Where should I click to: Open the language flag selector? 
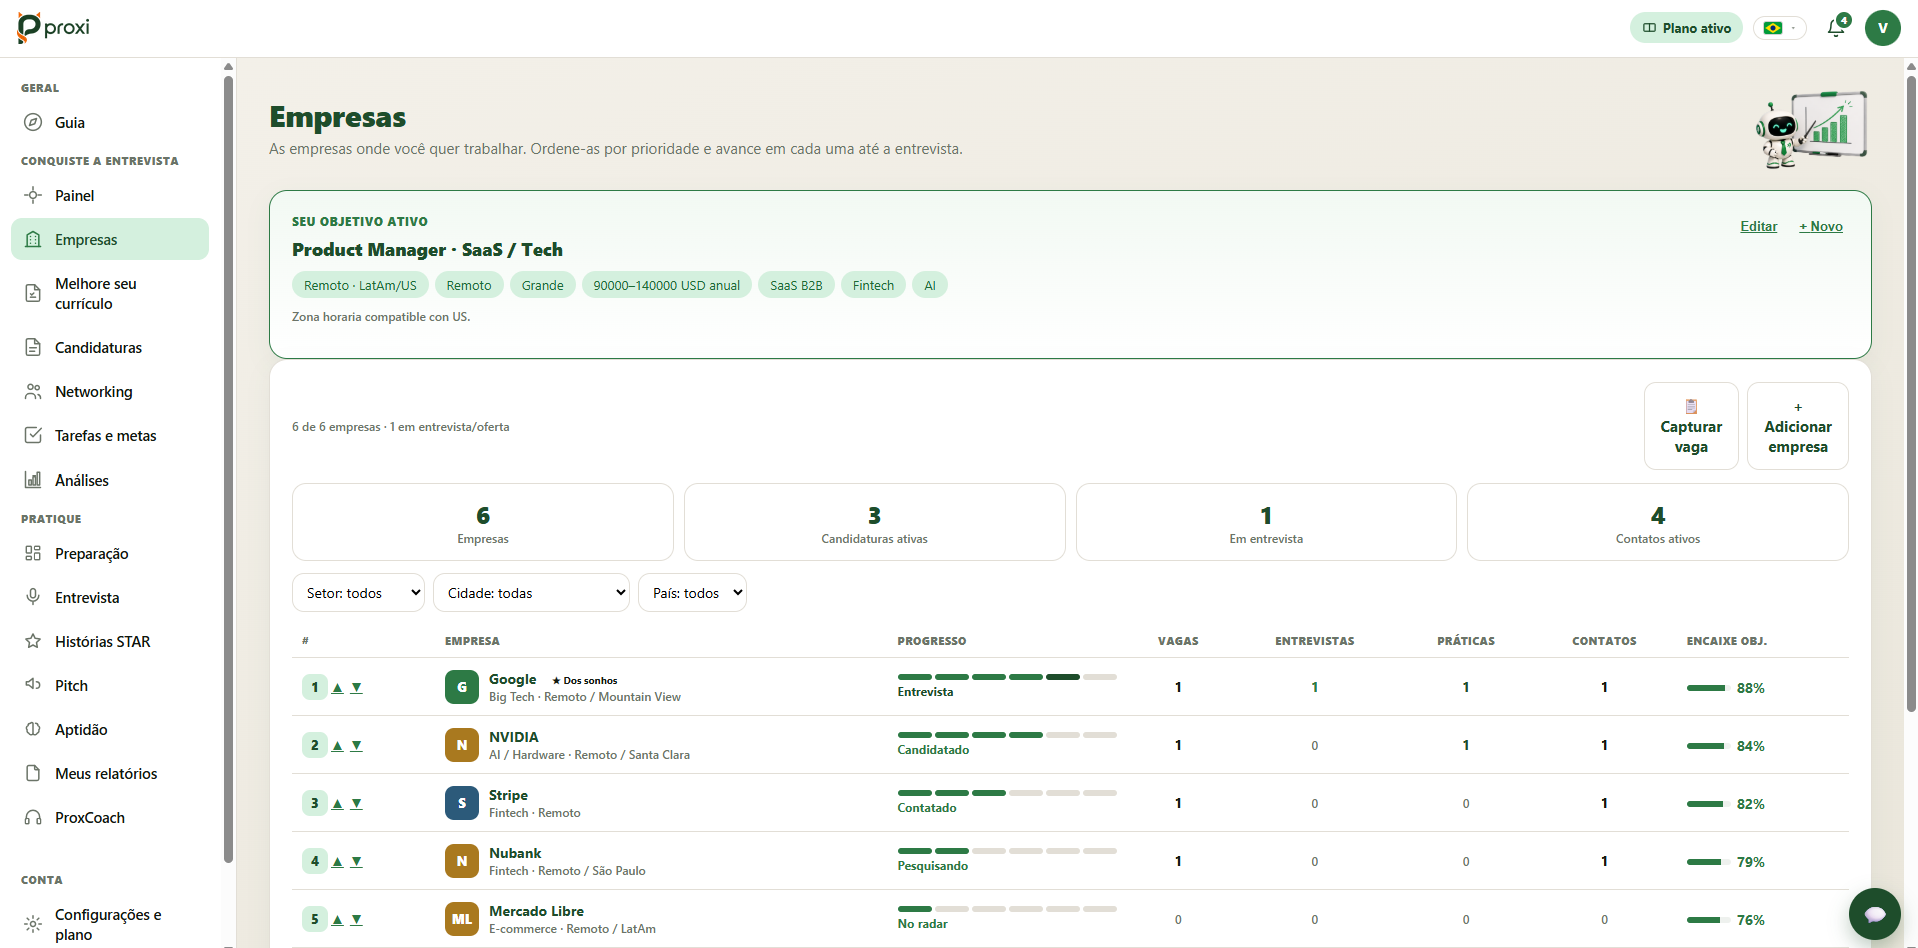[1780, 28]
